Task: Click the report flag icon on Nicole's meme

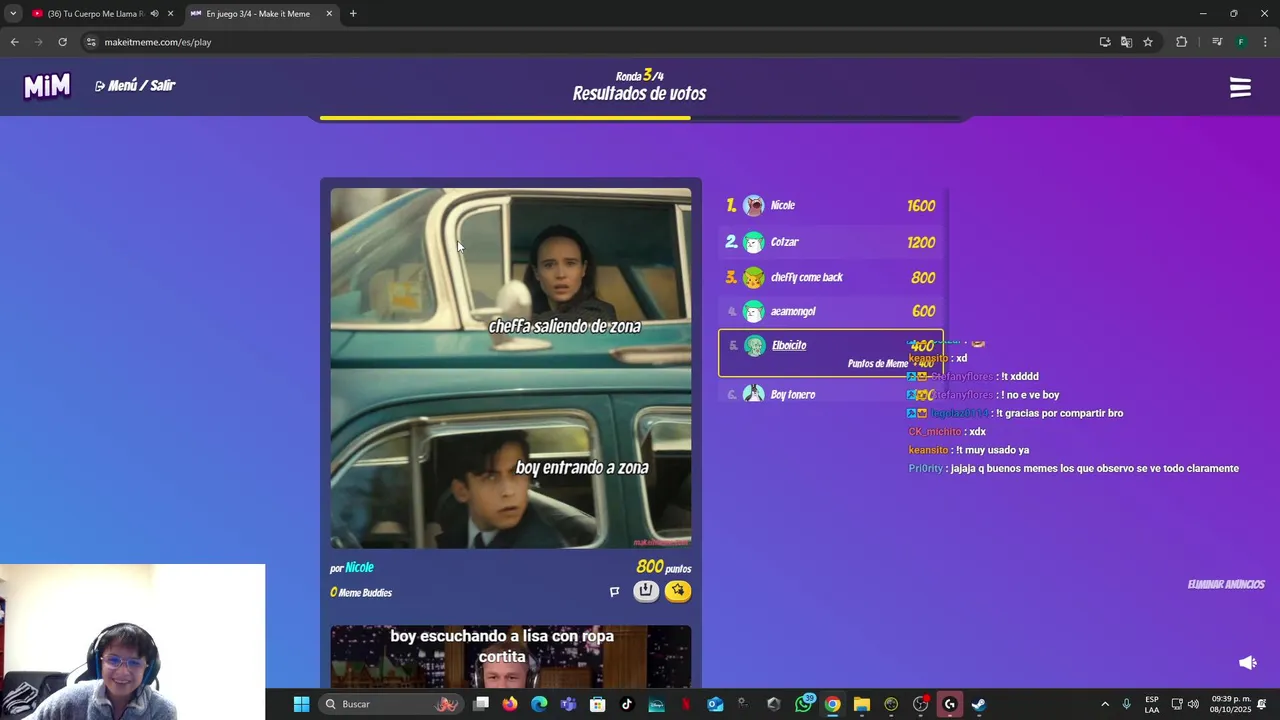Action: tap(614, 591)
